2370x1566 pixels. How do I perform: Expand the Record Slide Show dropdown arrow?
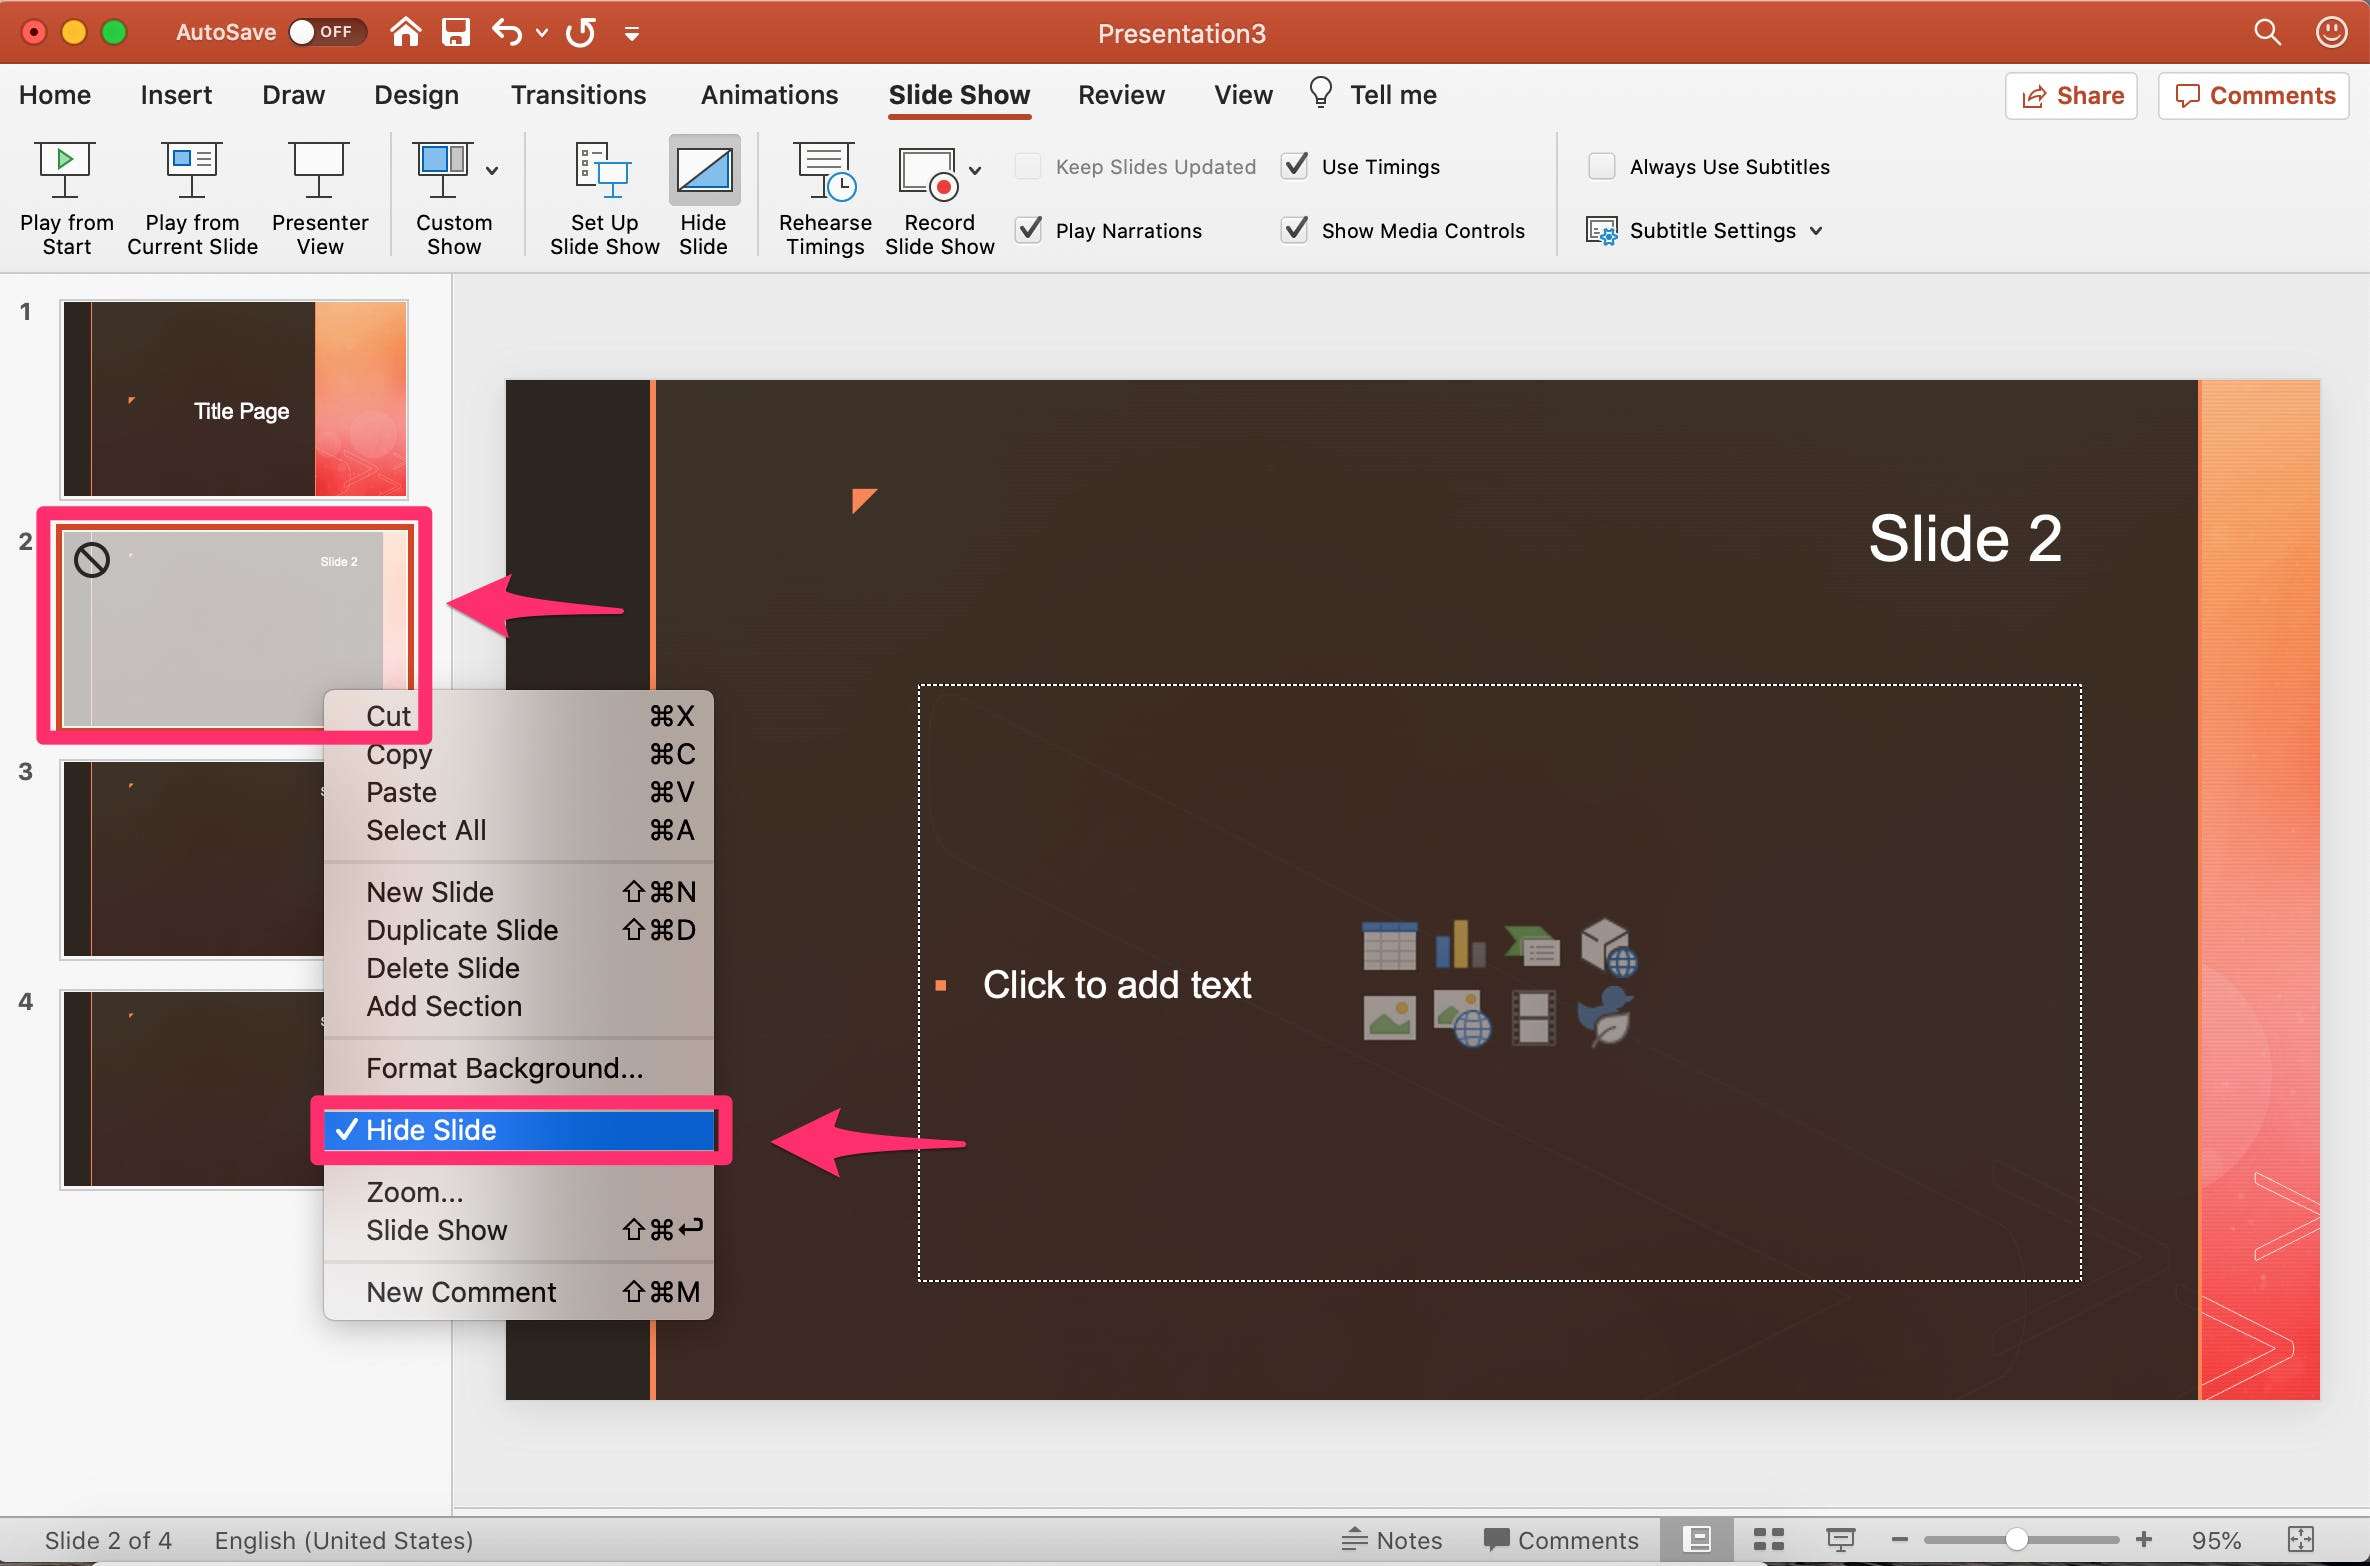click(x=977, y=166)
